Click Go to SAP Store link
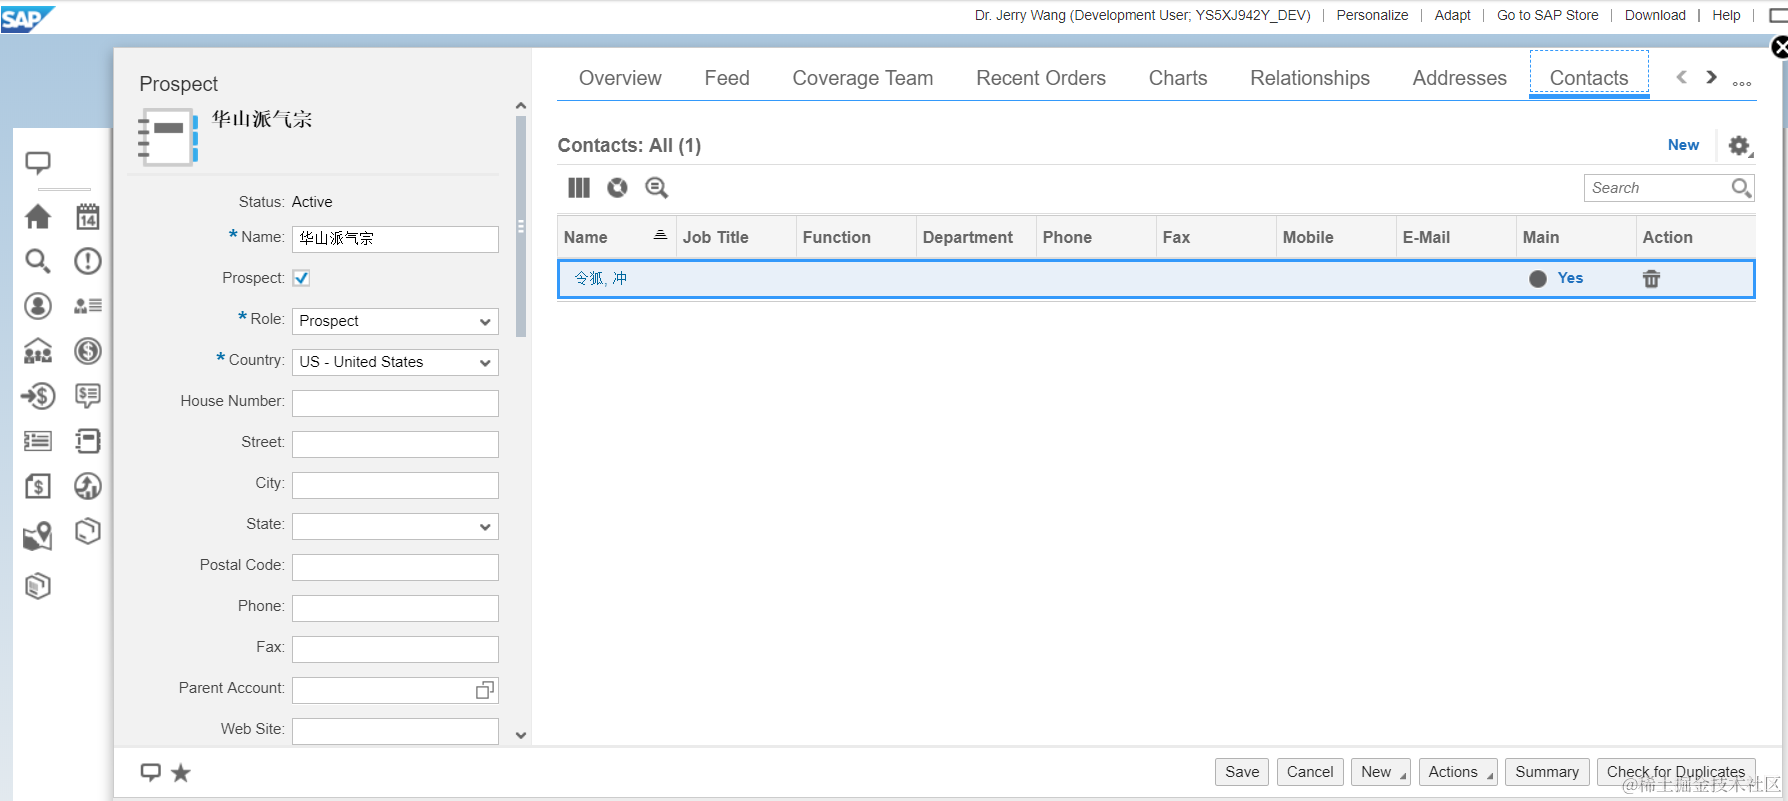The image size is (1788, 801). tap(1547, 15)
